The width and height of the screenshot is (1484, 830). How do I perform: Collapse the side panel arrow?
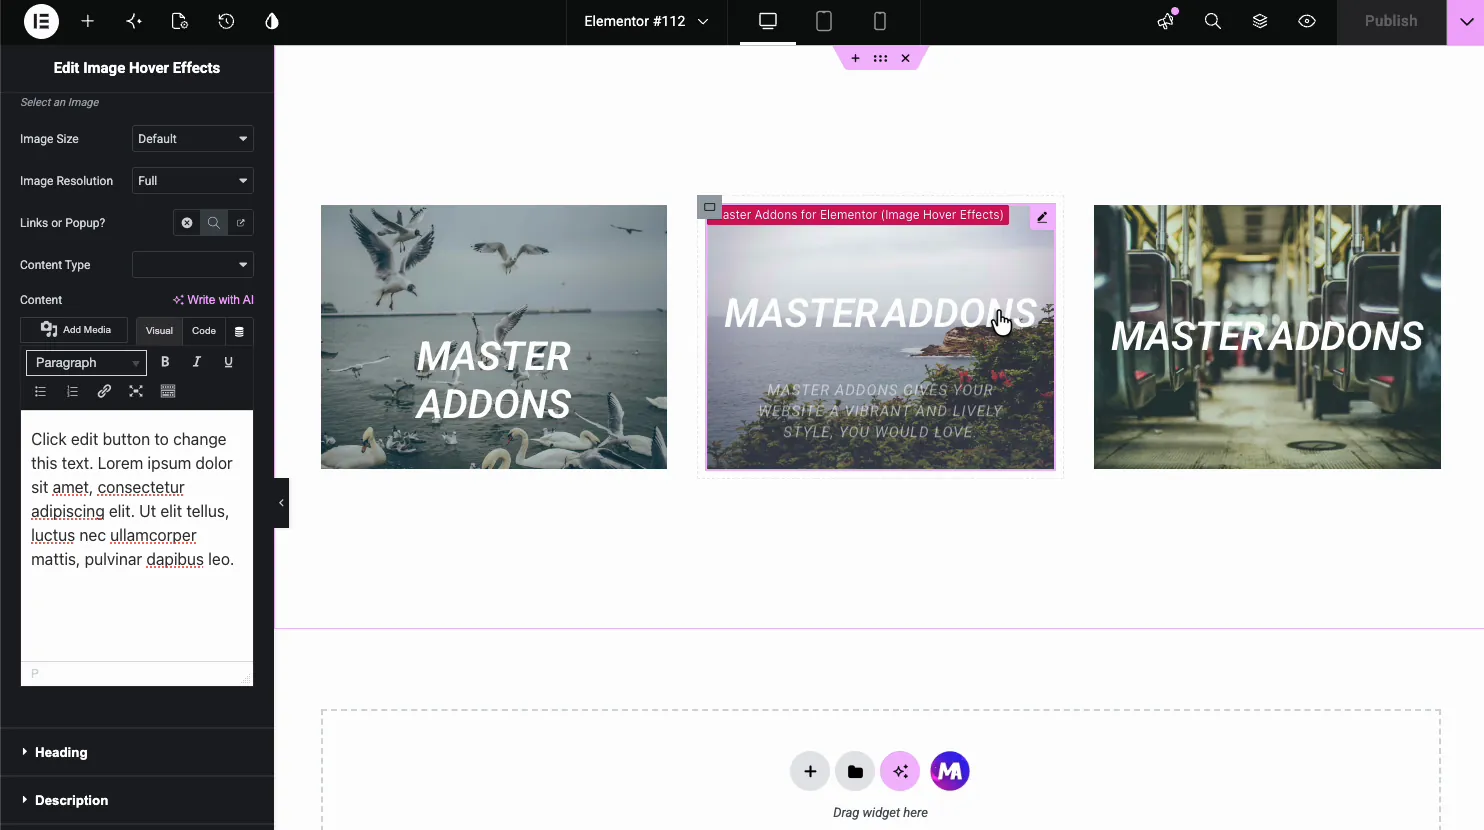pos(281,503)
